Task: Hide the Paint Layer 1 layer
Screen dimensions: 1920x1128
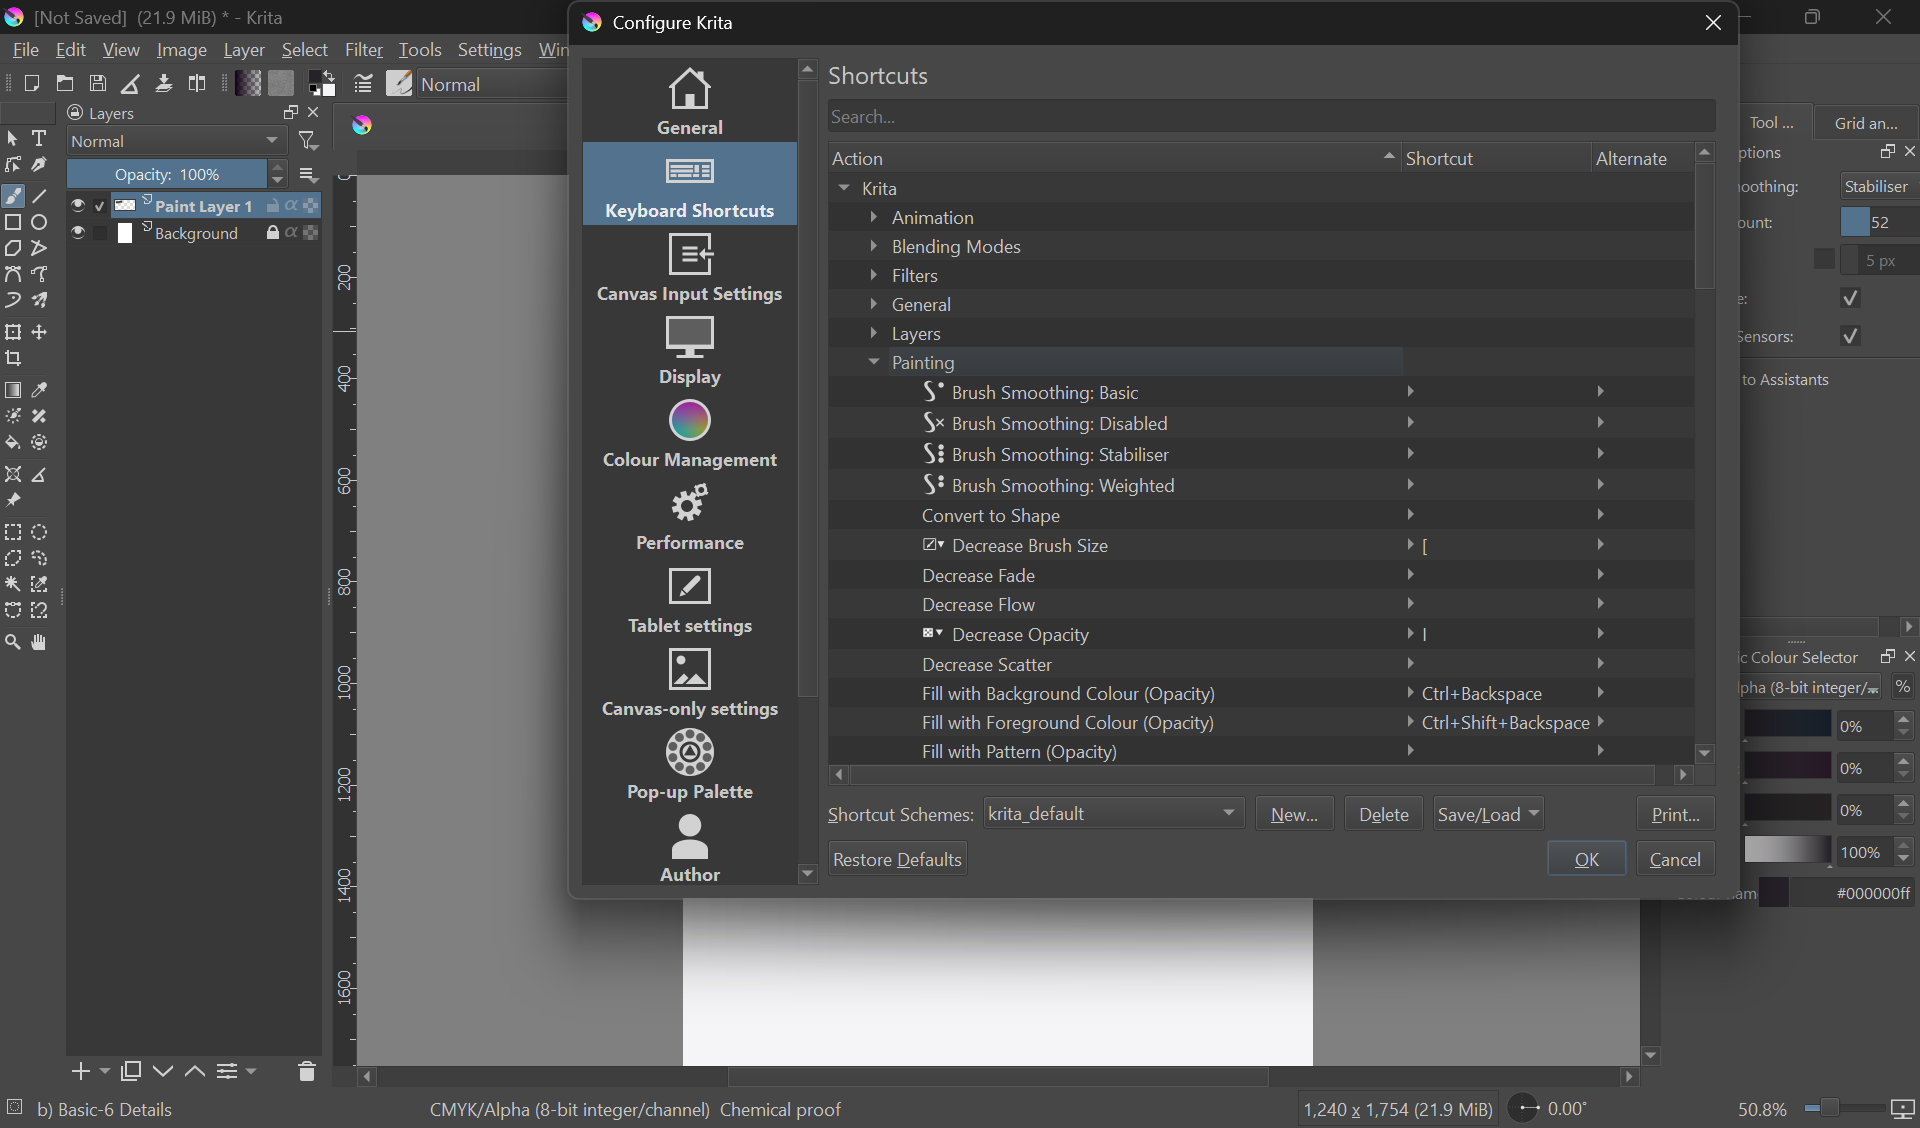Action: [78, 205]
